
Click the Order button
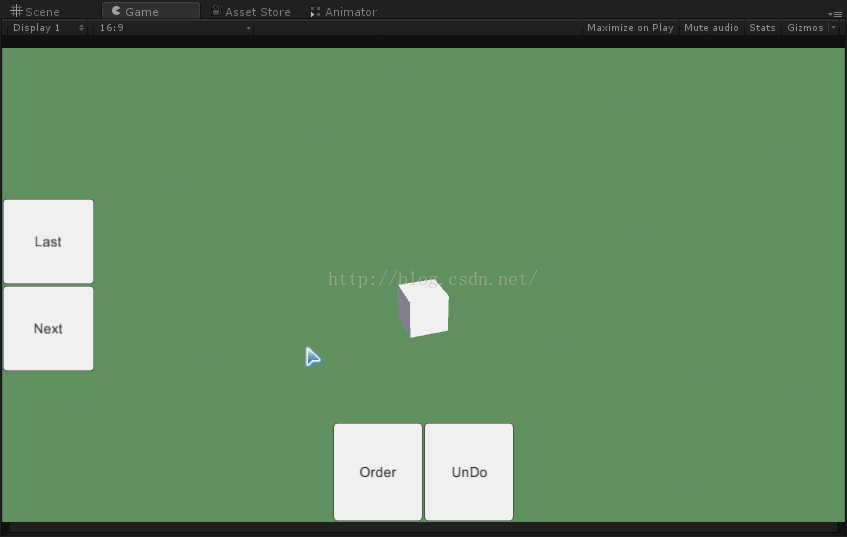pos(378,472)
